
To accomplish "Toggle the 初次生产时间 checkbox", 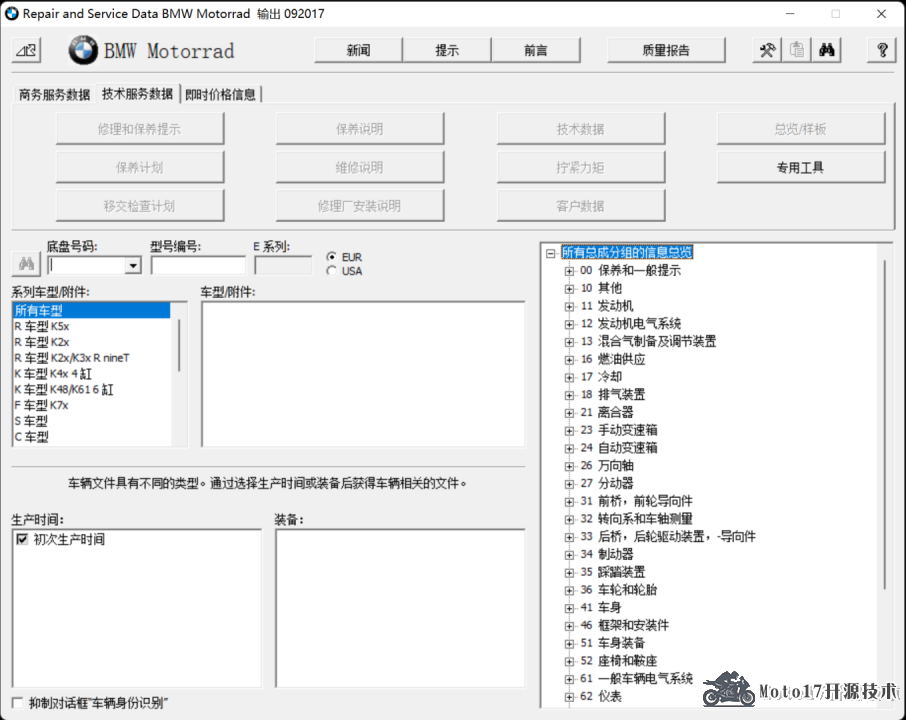I will 22,539.
